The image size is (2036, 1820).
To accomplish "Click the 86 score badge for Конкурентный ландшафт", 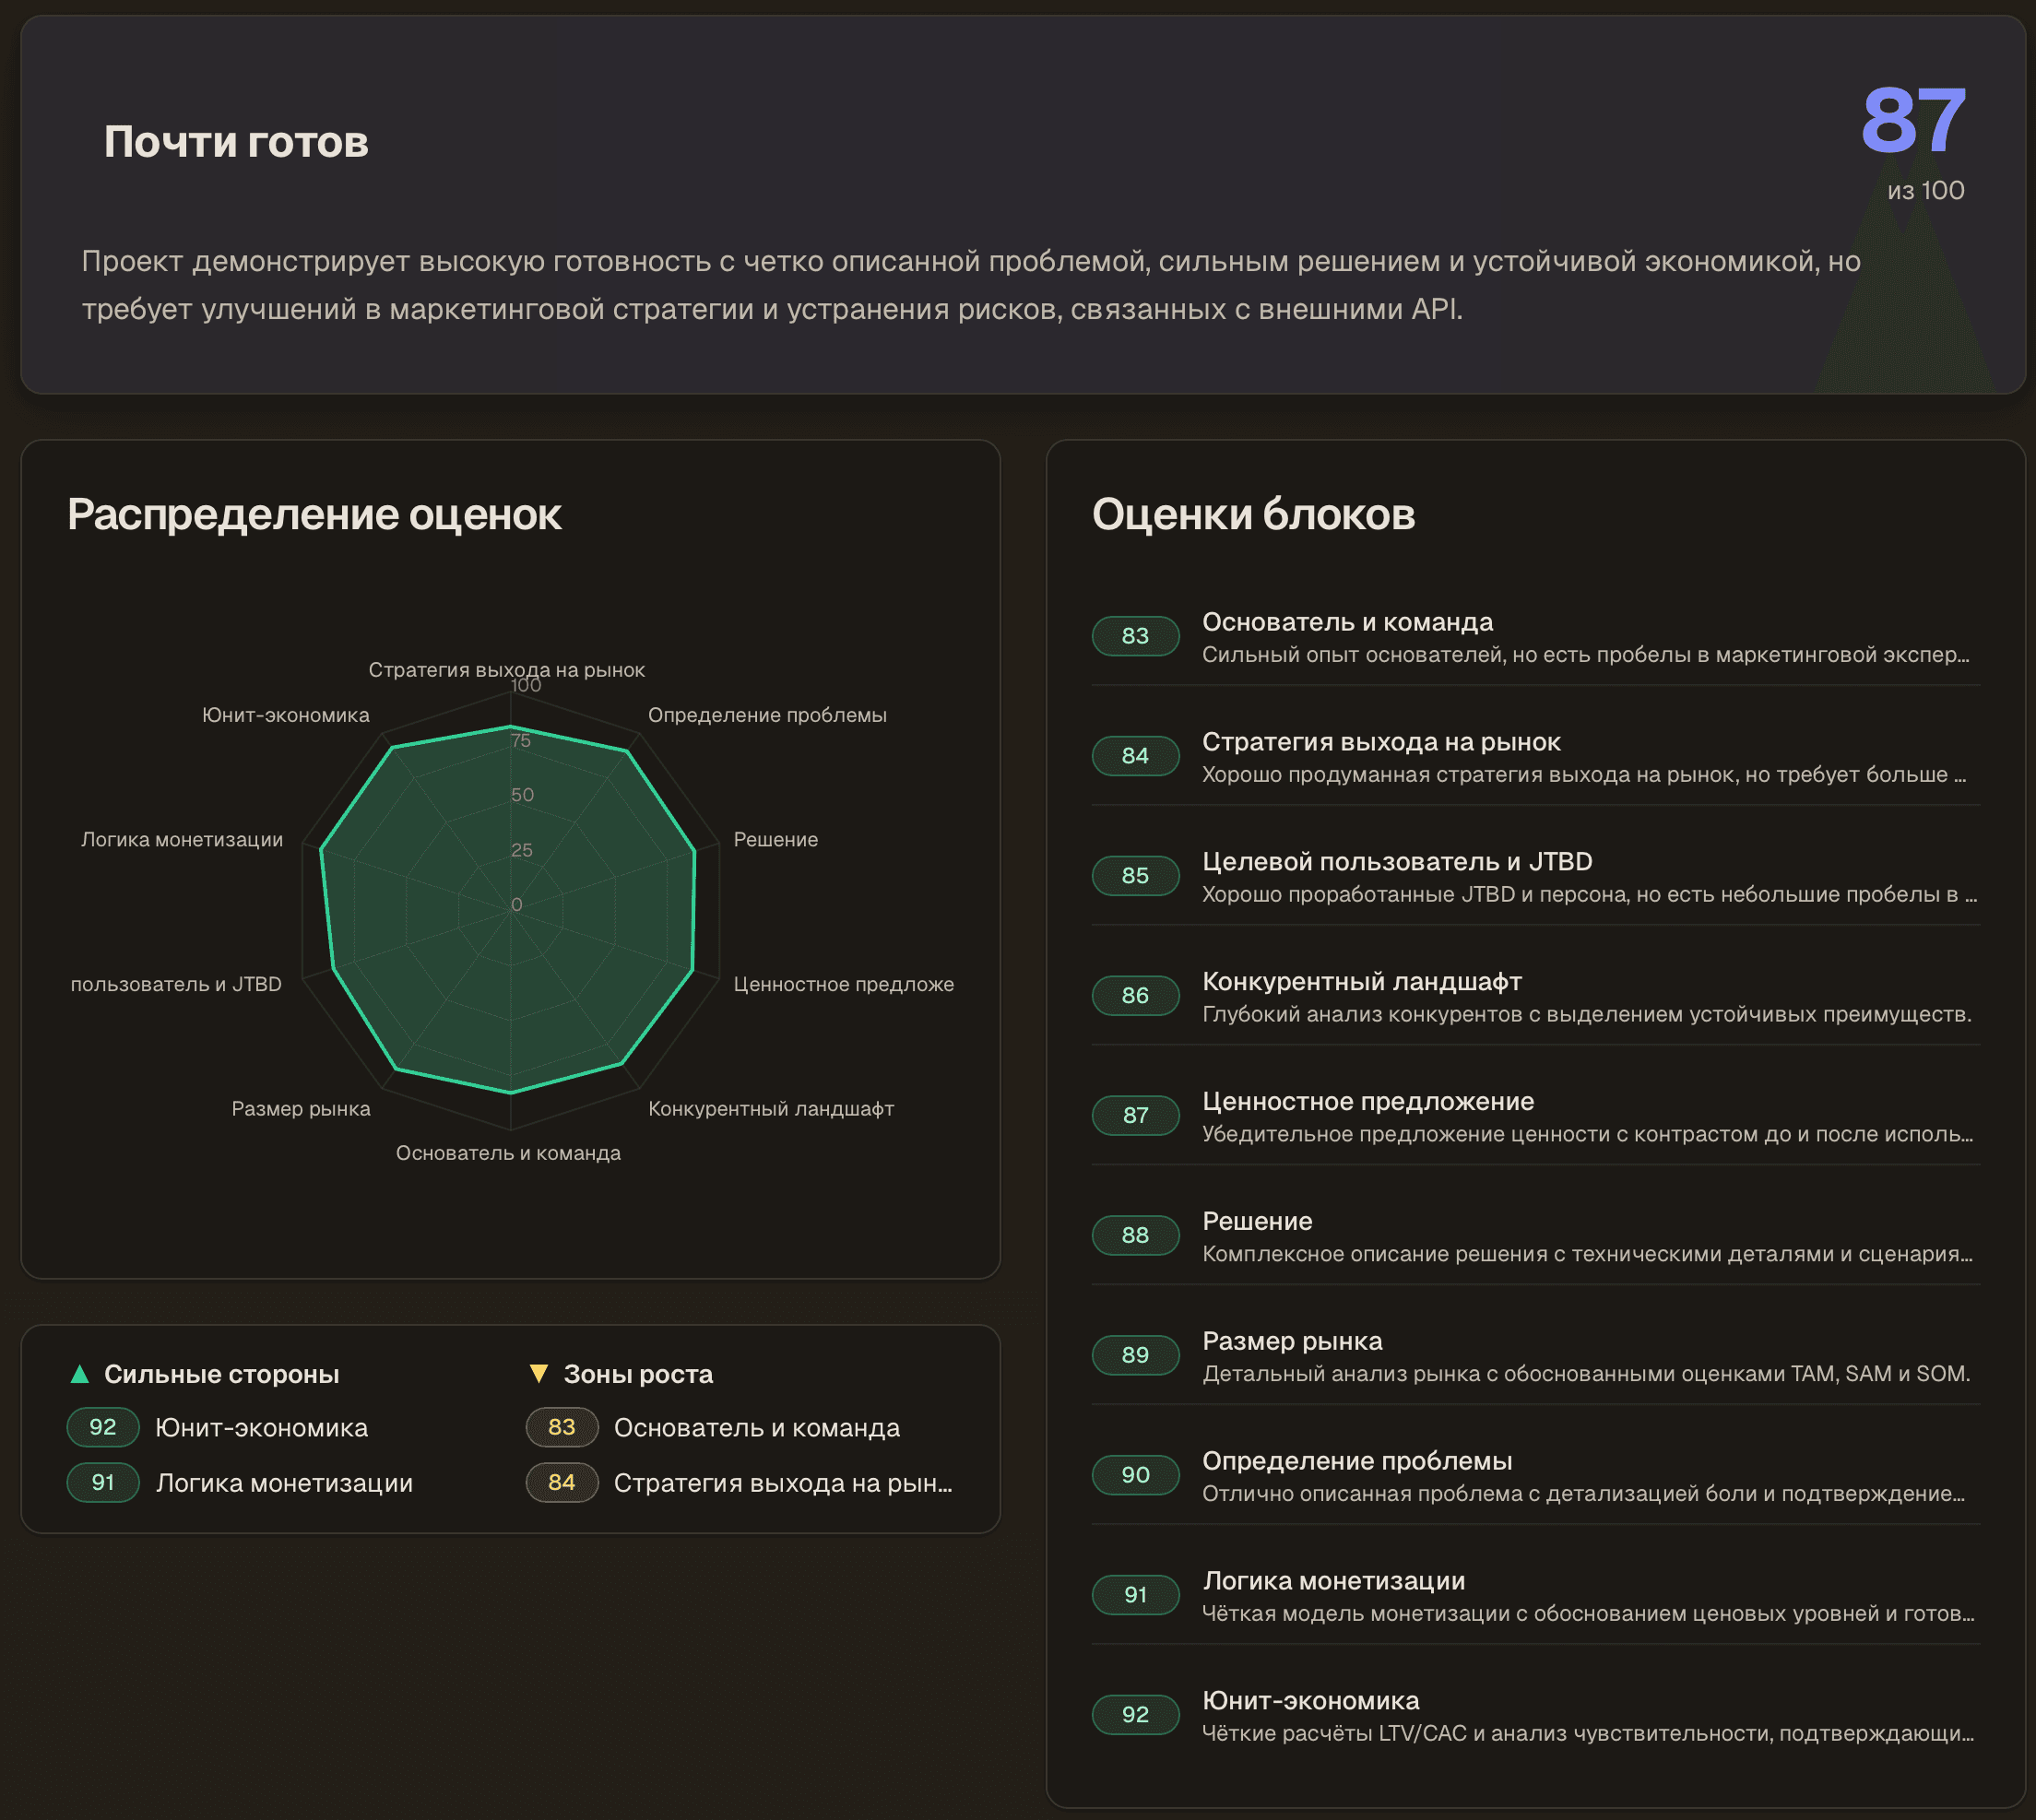I will 1135,995.
